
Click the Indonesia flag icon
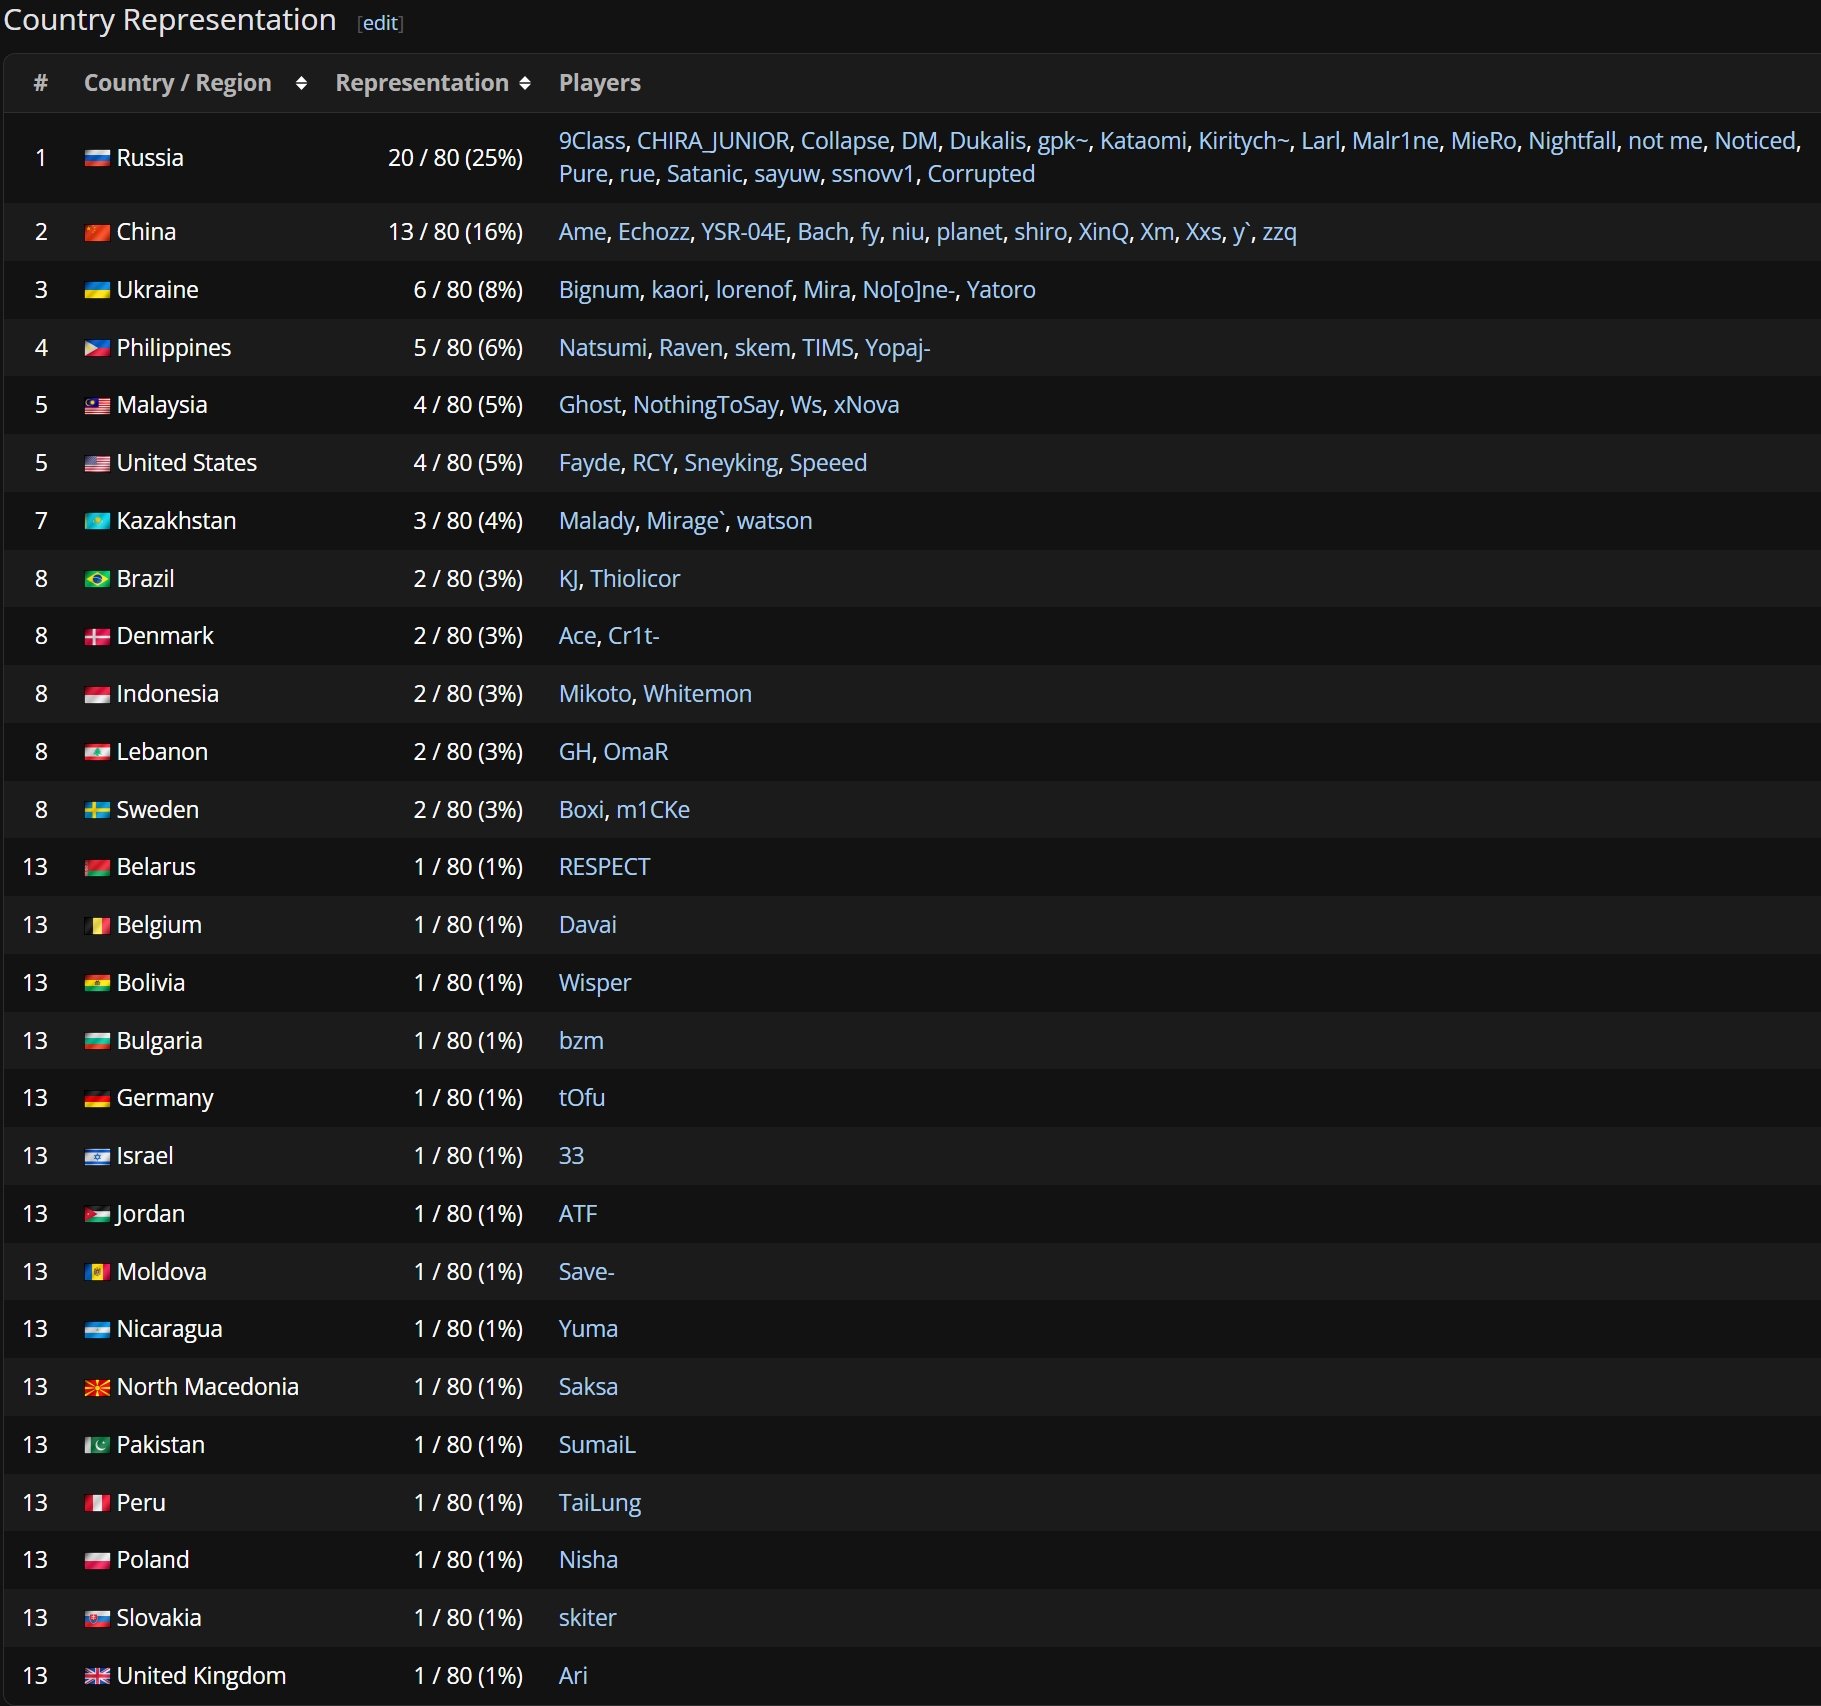point(97,694)
